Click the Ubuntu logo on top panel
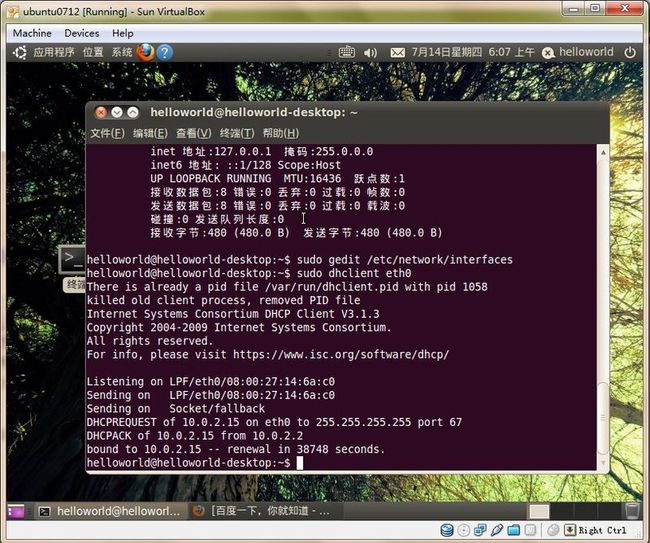 coord(19,53)
